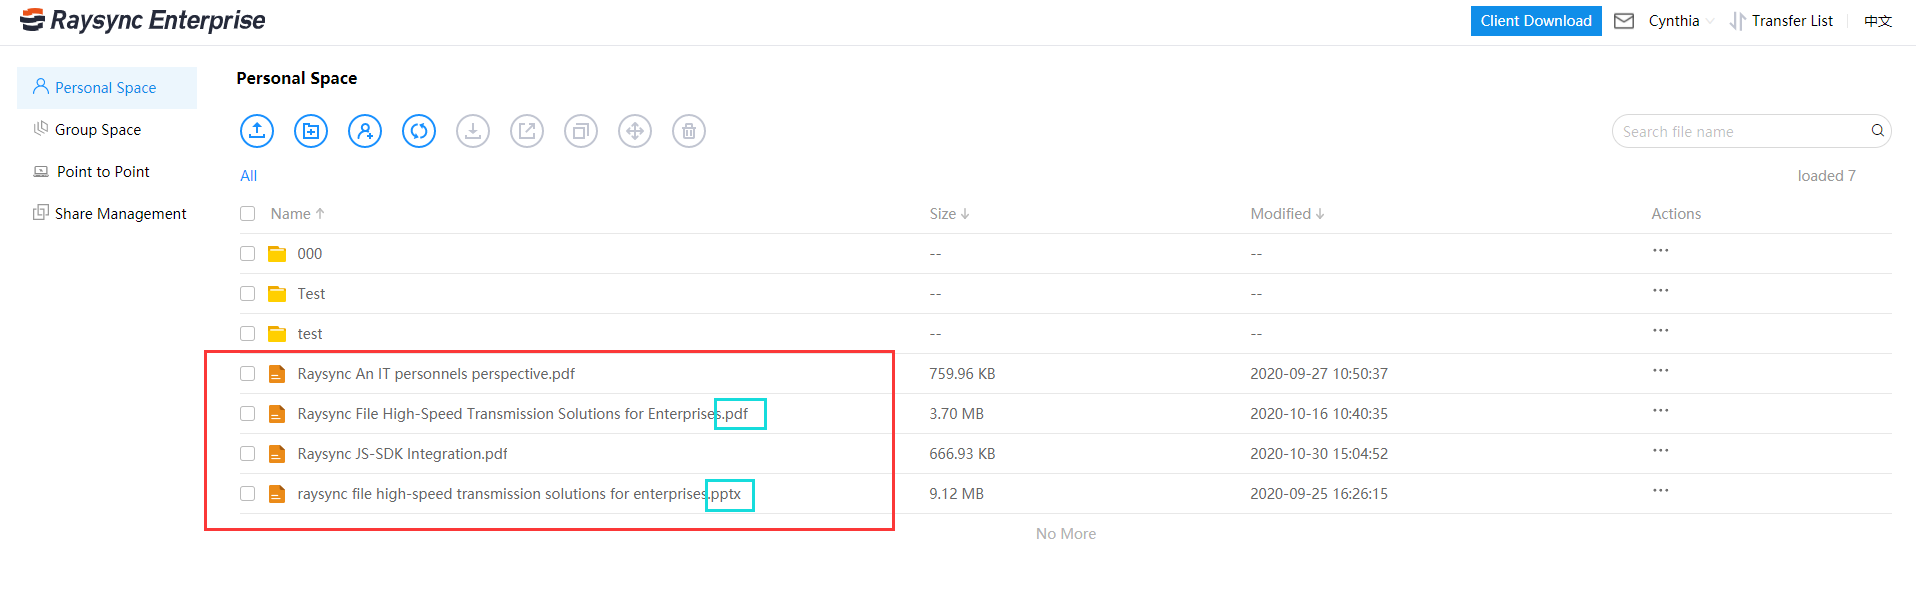Open actions ellipsis for An IT personnels perspective.pdf

click(1661, 370)
